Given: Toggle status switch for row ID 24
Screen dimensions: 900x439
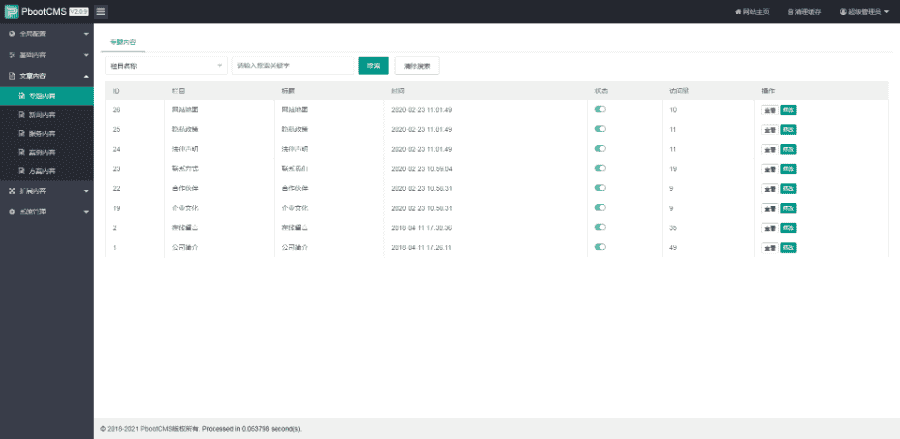Looking at the screenshot, I should 600,149.
